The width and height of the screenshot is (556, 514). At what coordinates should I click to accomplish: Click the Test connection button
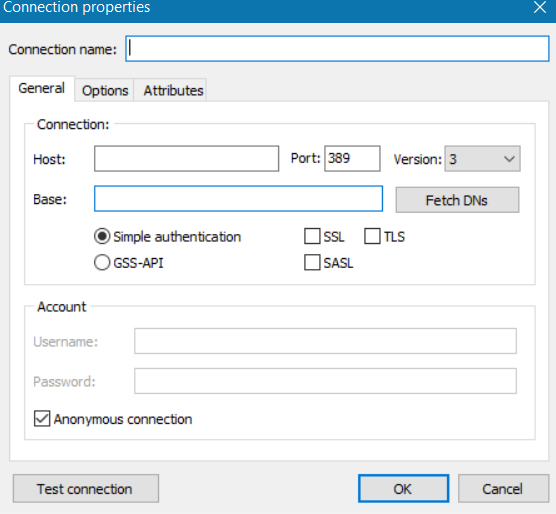point(86,489)
